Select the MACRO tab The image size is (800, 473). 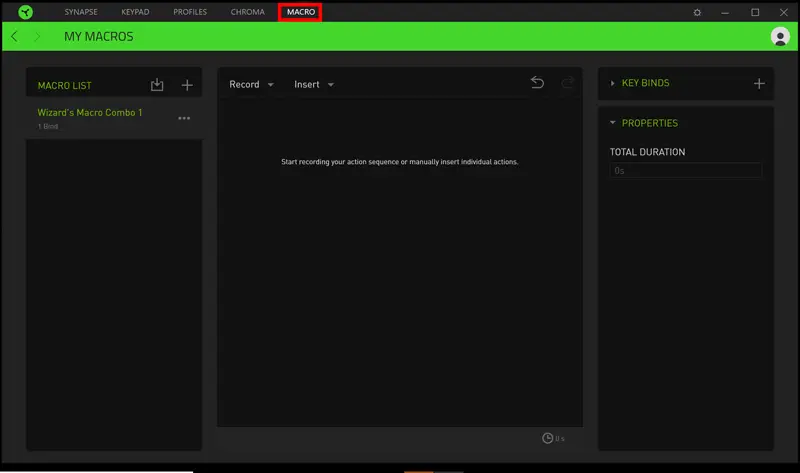point(301,12)
